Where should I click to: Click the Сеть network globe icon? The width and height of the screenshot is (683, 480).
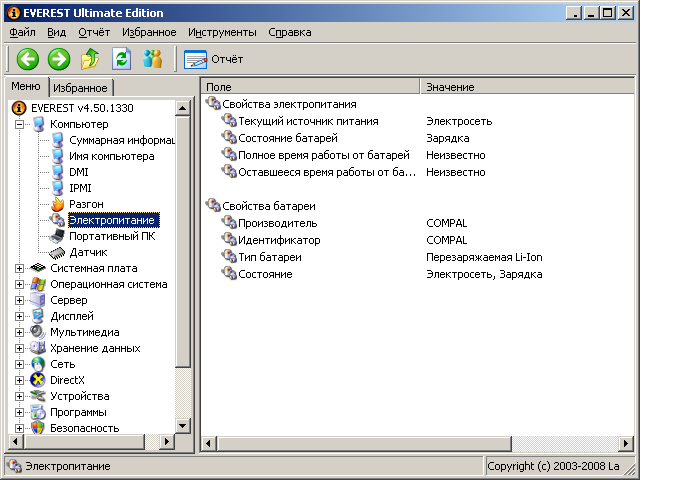click(38, 364)
